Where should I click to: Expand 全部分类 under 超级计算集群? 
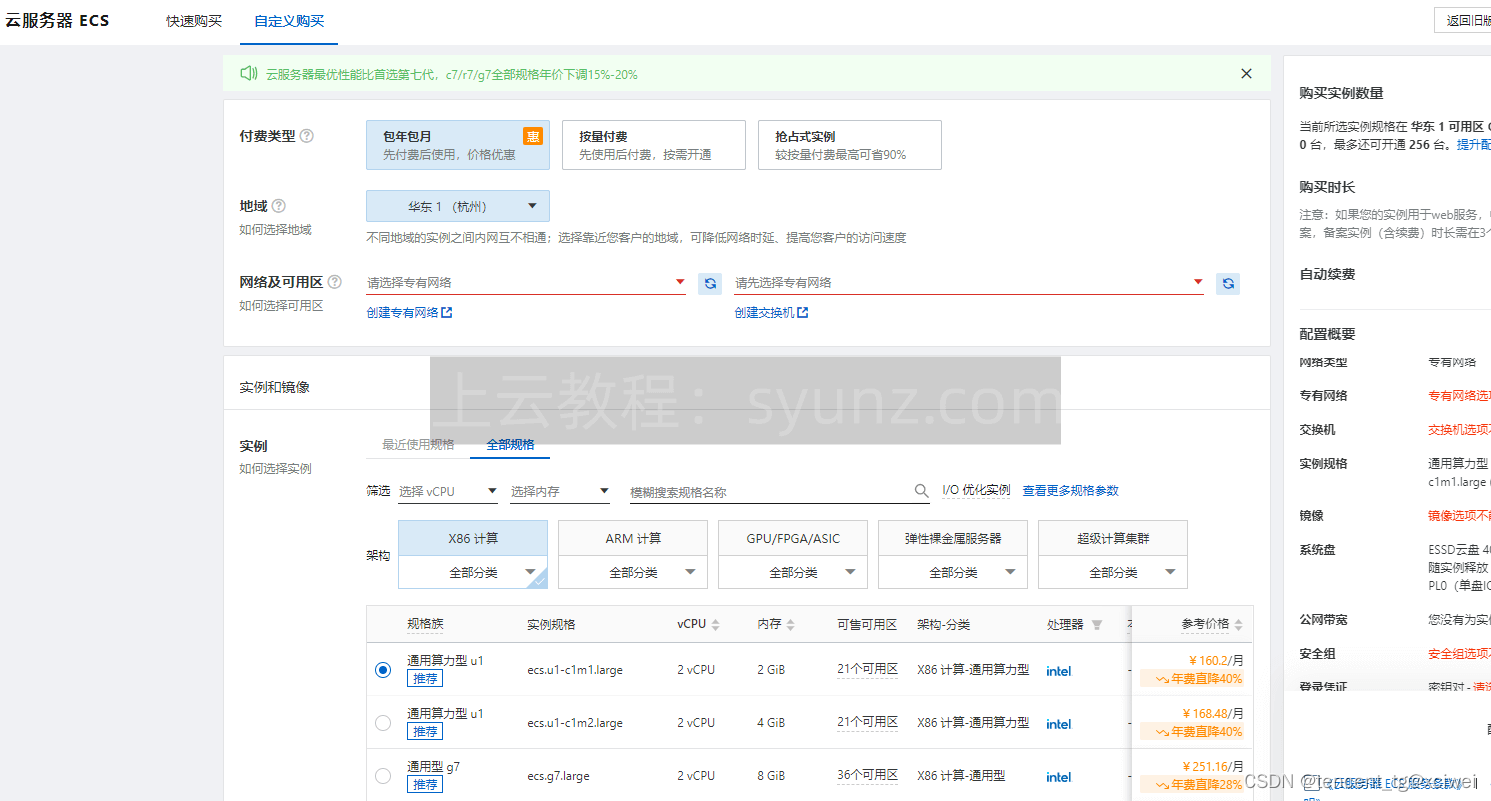(x=1113, y=572)
